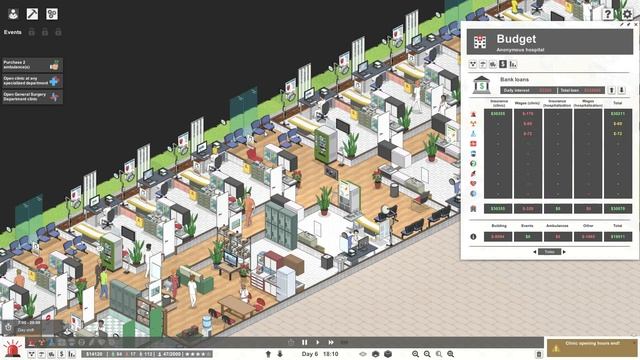Click the 'Today' period label in Budget panel
This screenshot has height=360, width=640.
coord(549,252)
